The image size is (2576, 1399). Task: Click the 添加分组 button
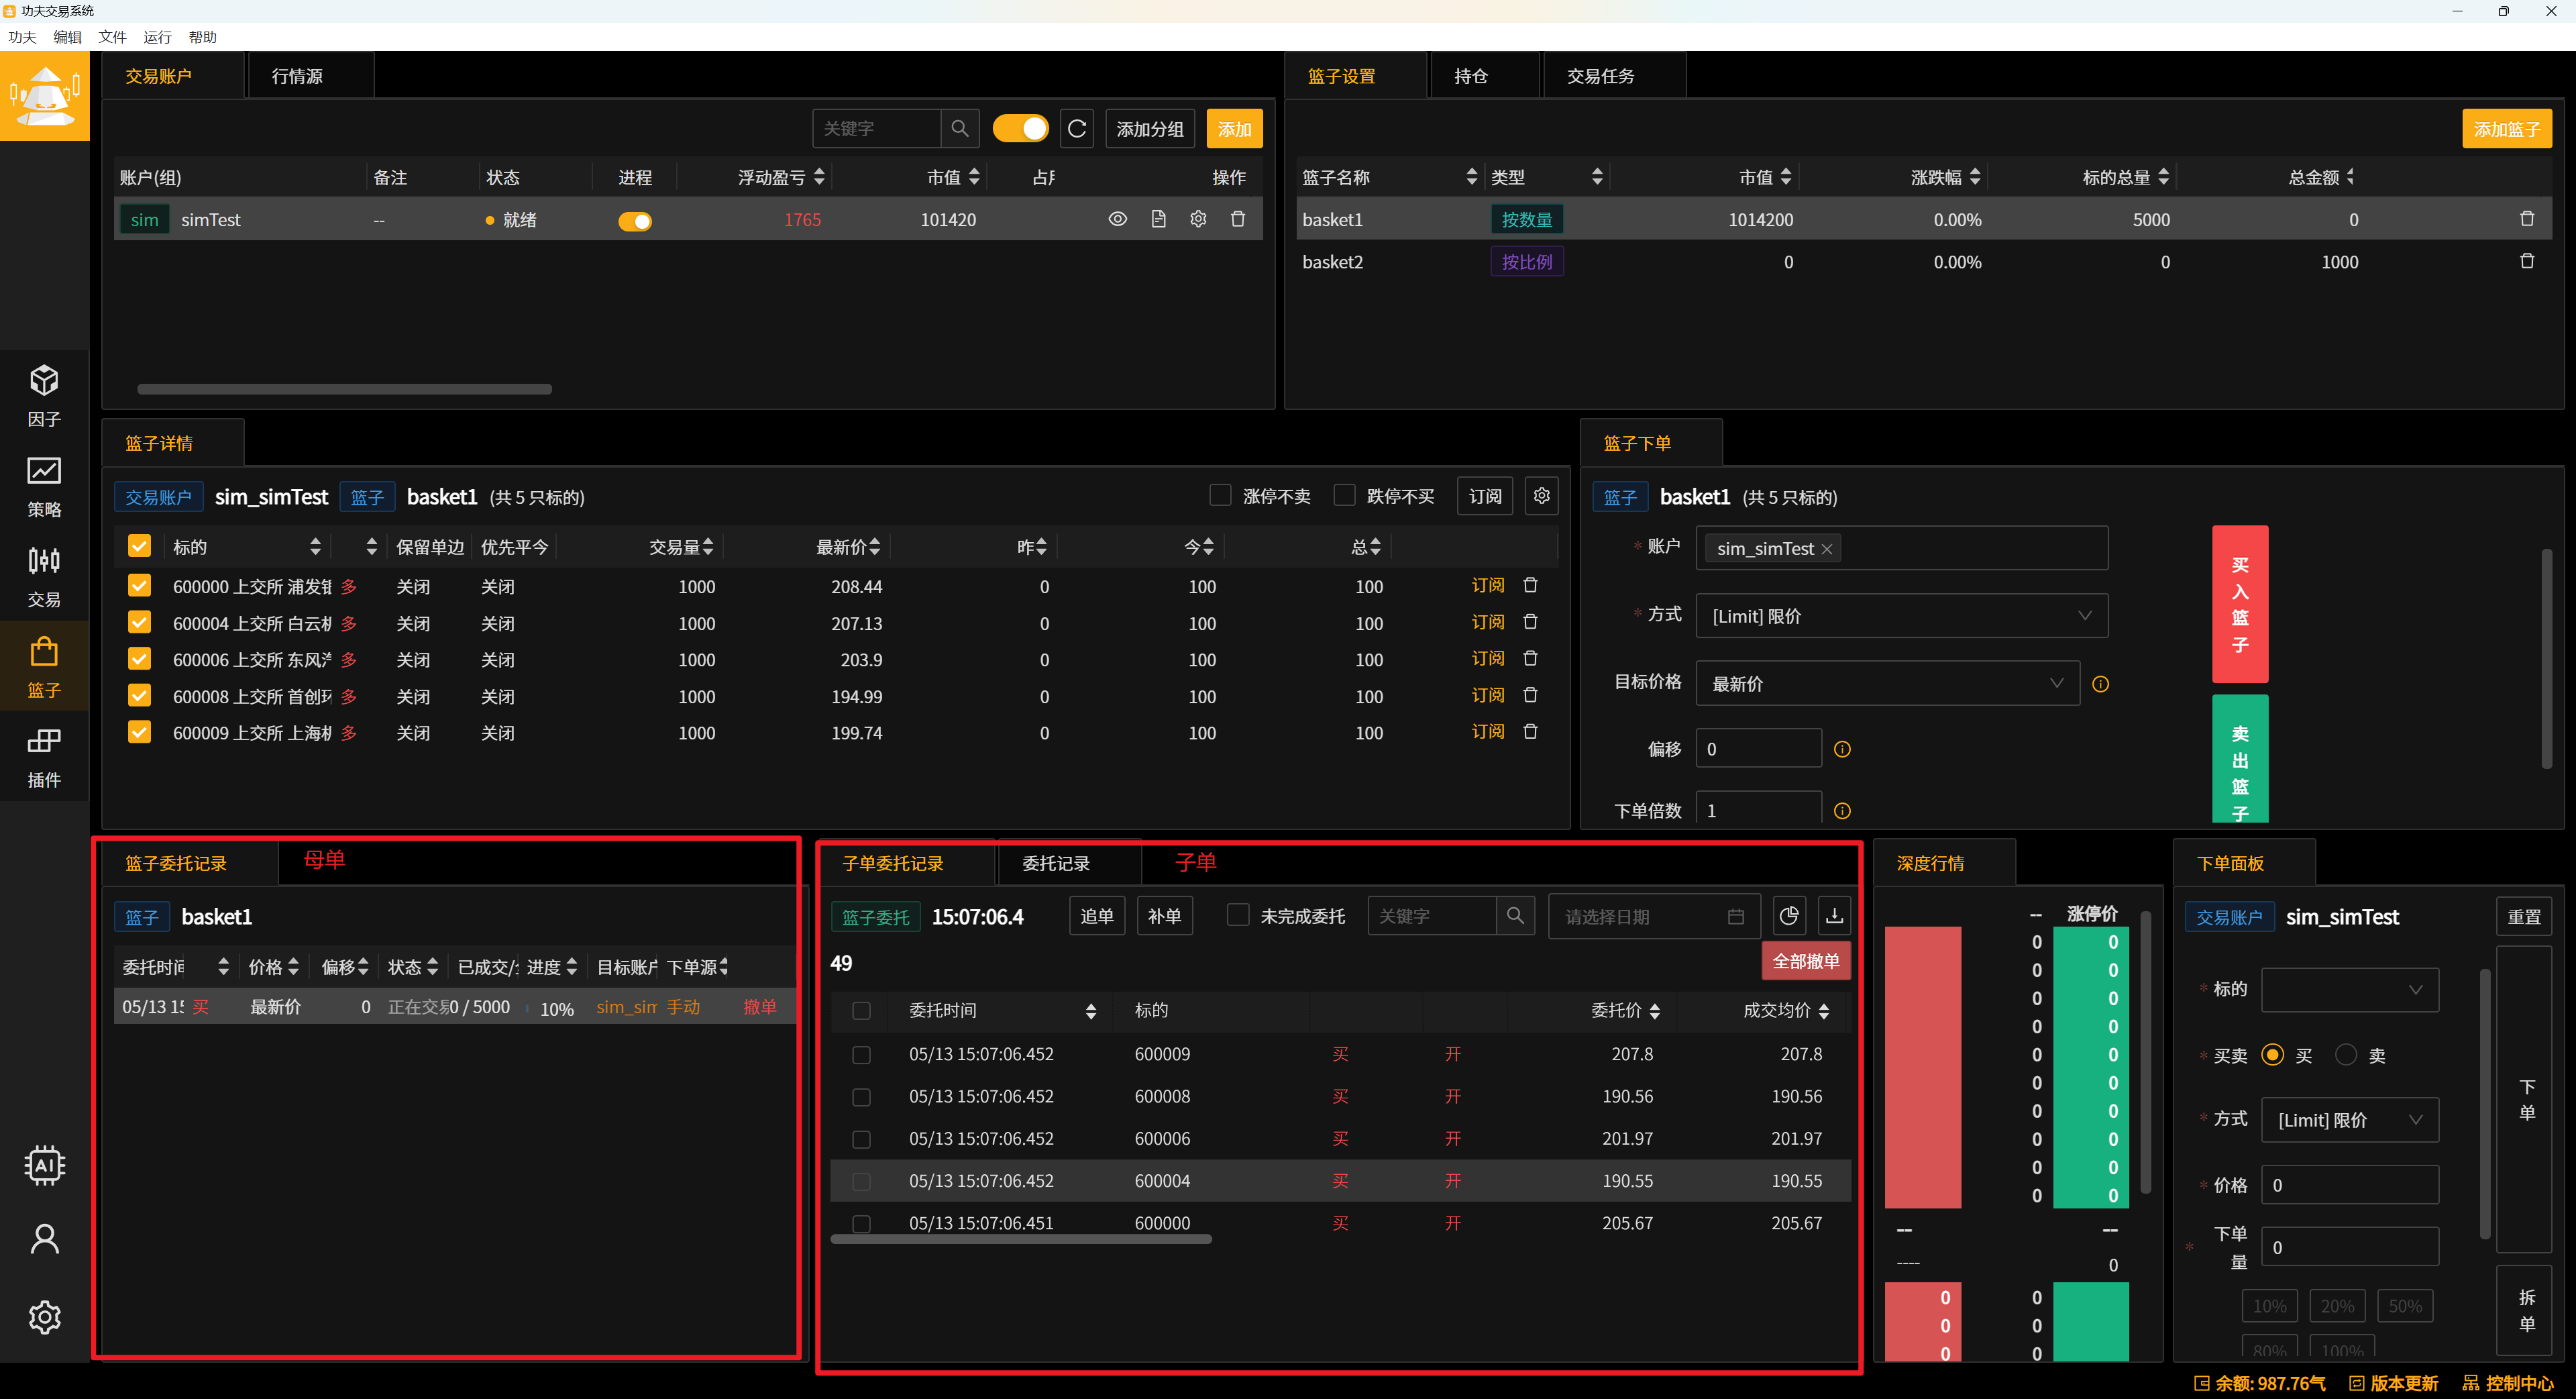1150,129
